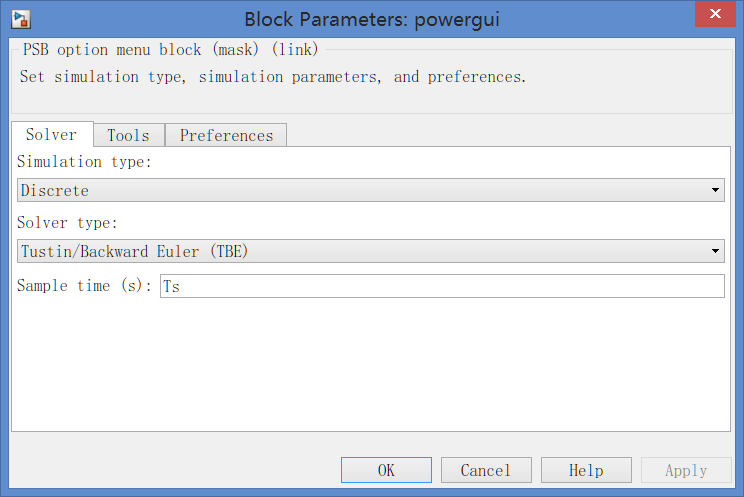
Task: Close the Block Parameters dialog
Action: [x=715, y=14]
